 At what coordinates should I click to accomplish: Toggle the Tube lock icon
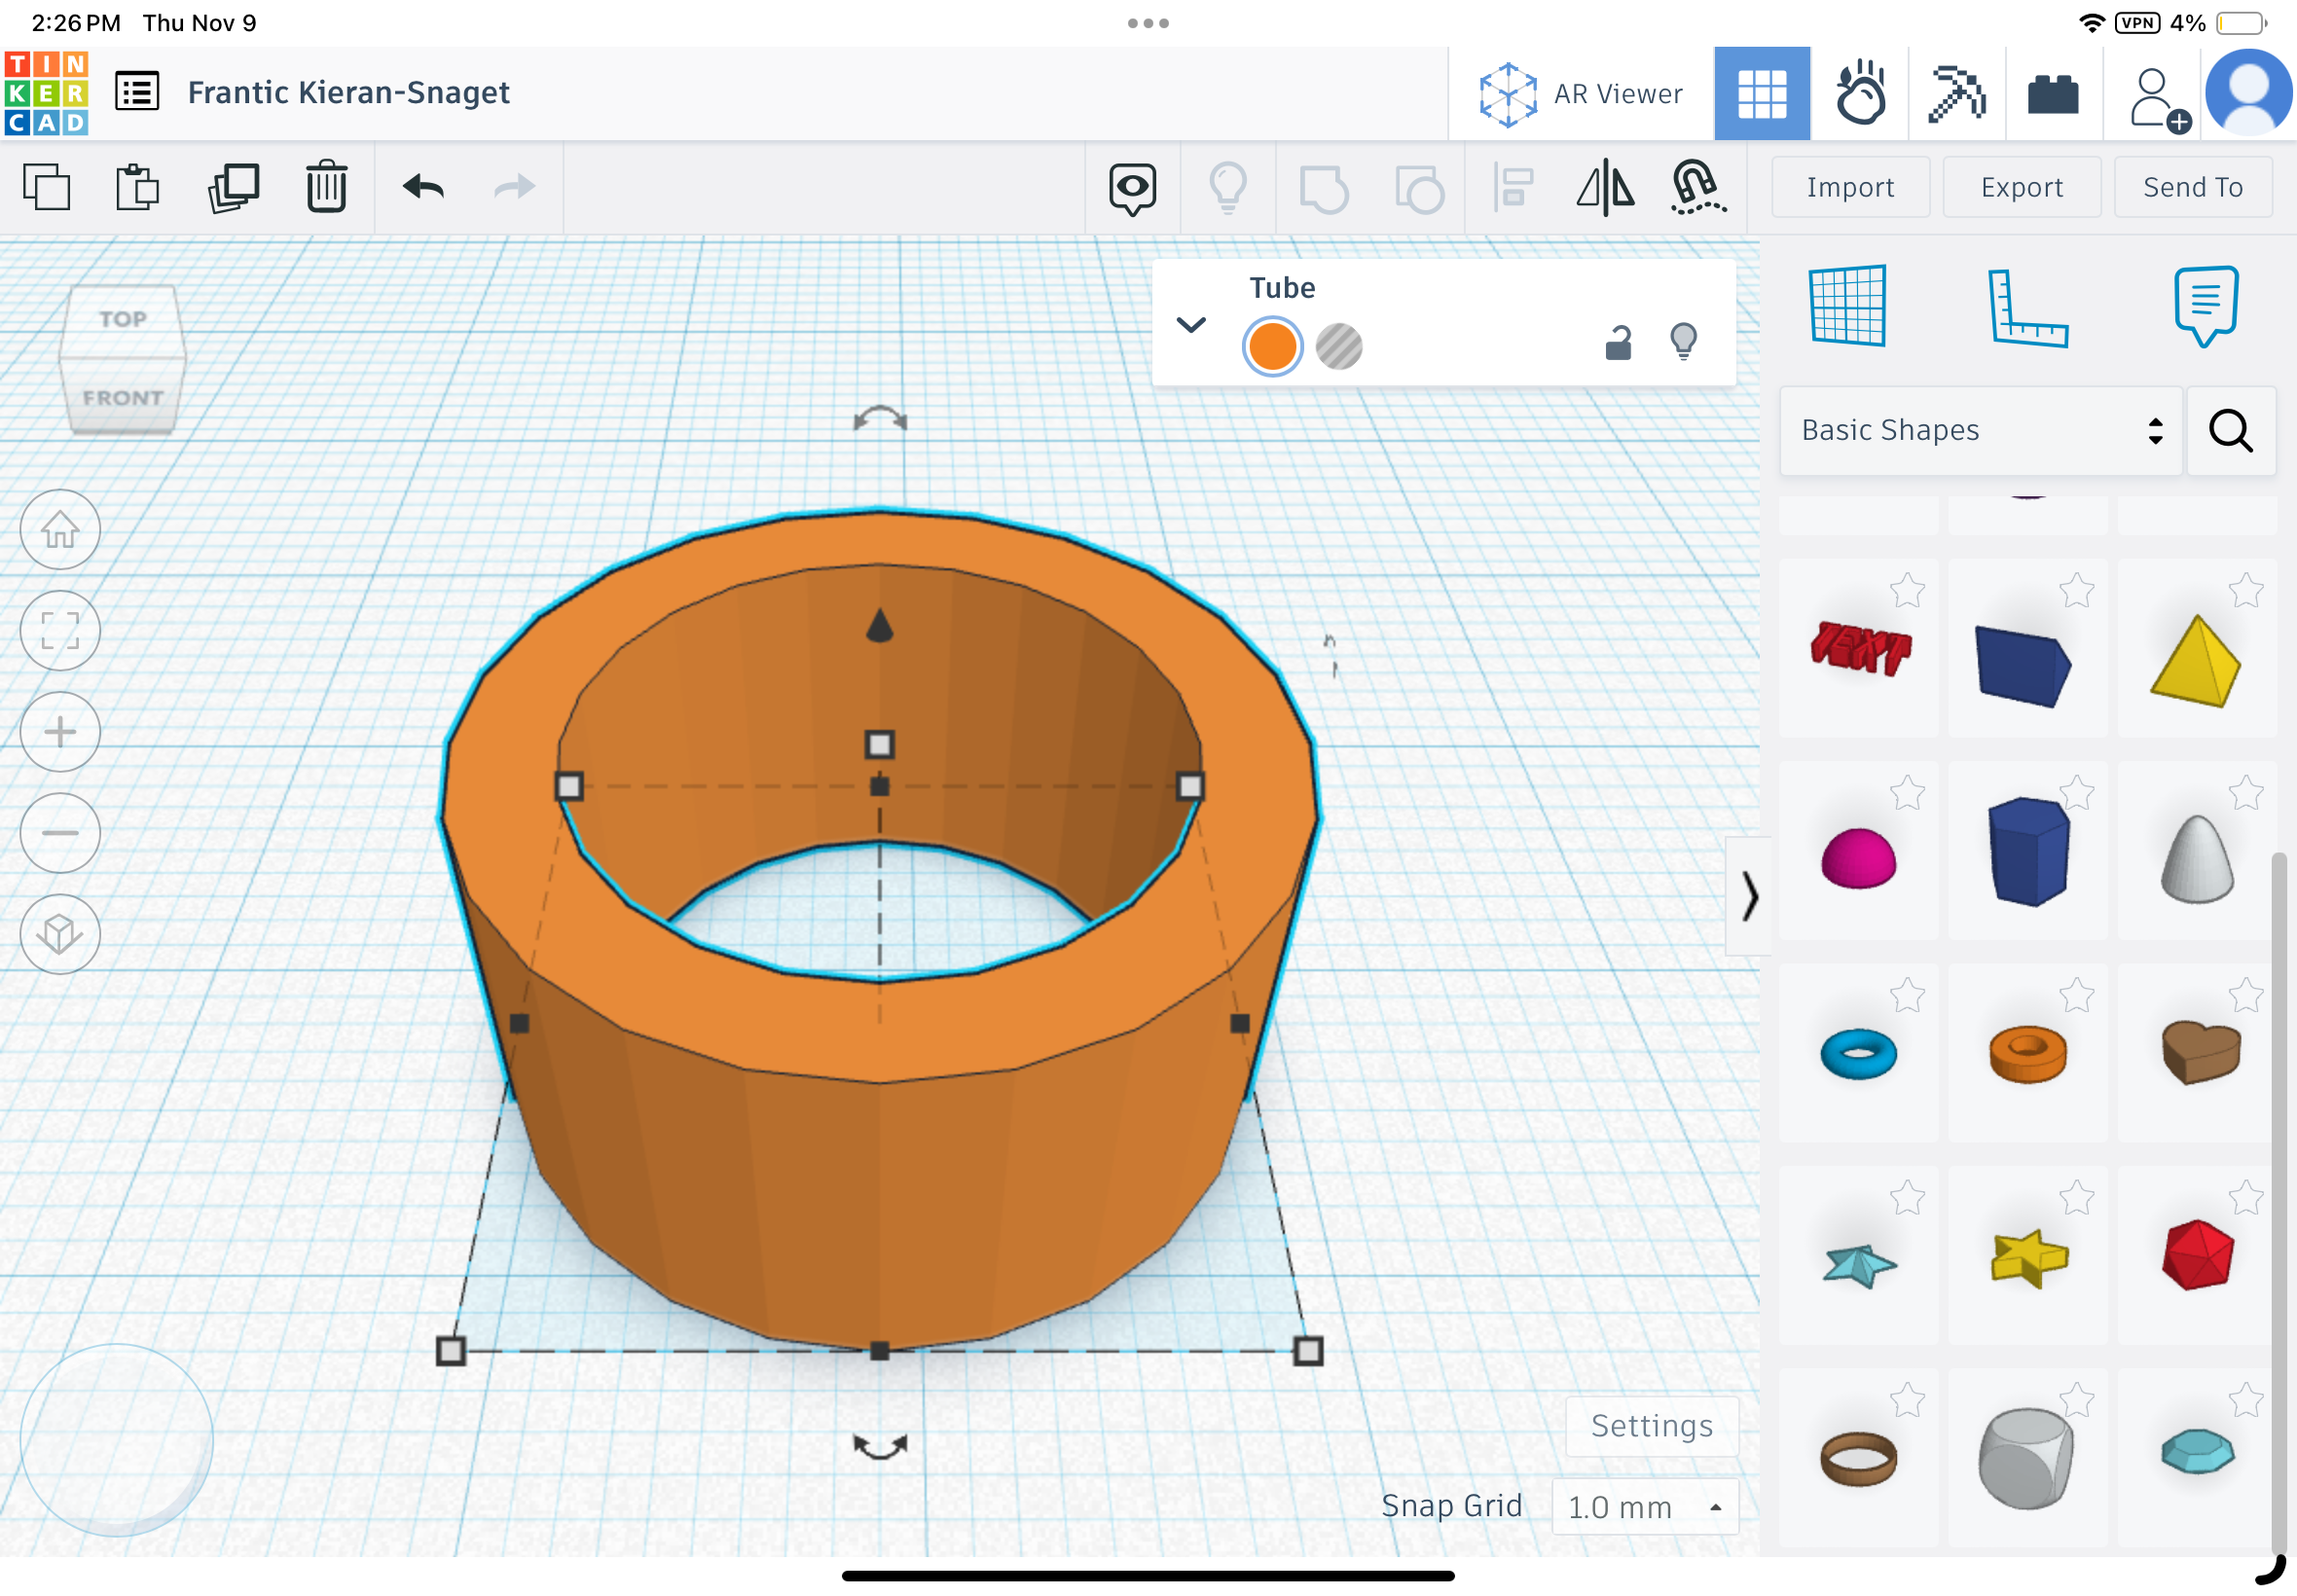click(x=1618, y=343)
